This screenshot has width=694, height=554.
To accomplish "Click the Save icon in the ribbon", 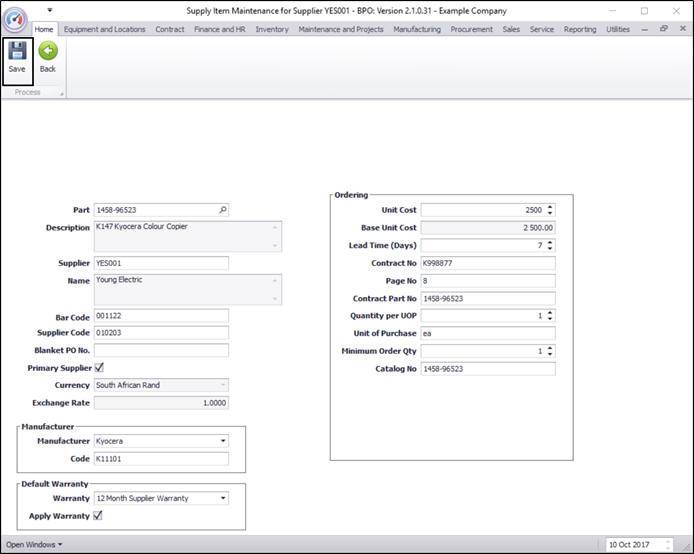I will click(x=17, y=51).
